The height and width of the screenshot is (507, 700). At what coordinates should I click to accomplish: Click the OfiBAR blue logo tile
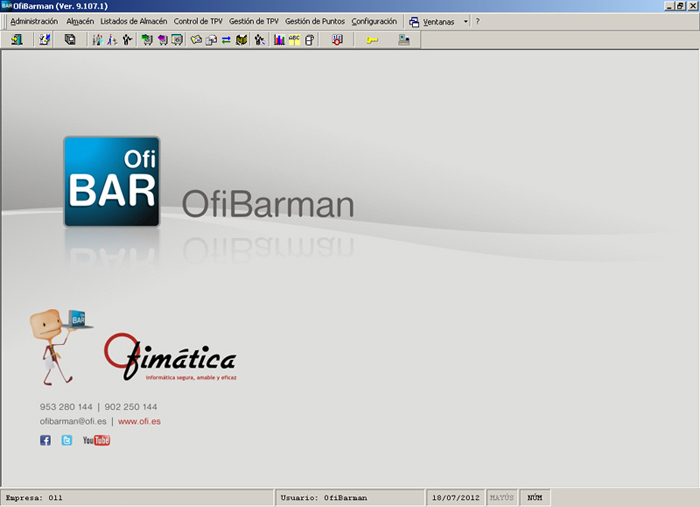112,182
